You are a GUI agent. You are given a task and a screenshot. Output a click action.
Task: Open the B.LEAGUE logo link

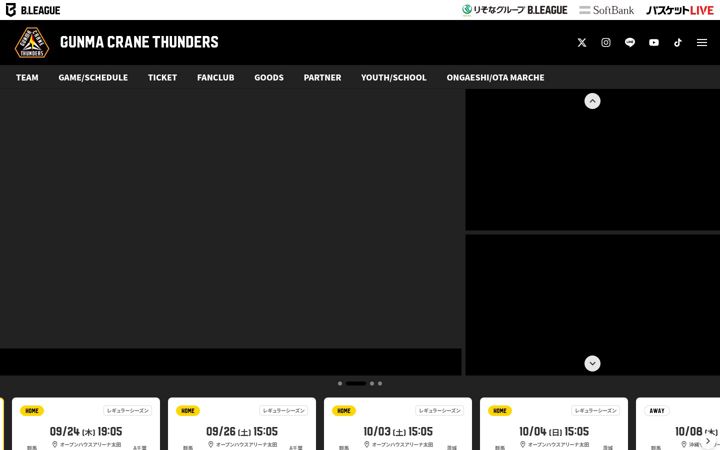33,10
